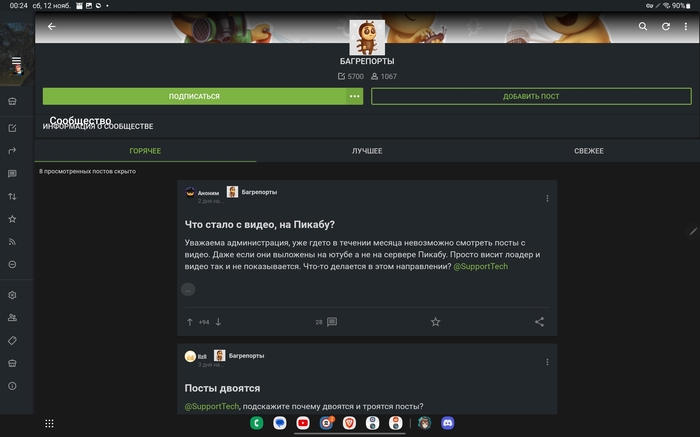Launch Brave browser from the taskbar
The height and width of the screenshot is (437, 700).
[x=350, y=423]
